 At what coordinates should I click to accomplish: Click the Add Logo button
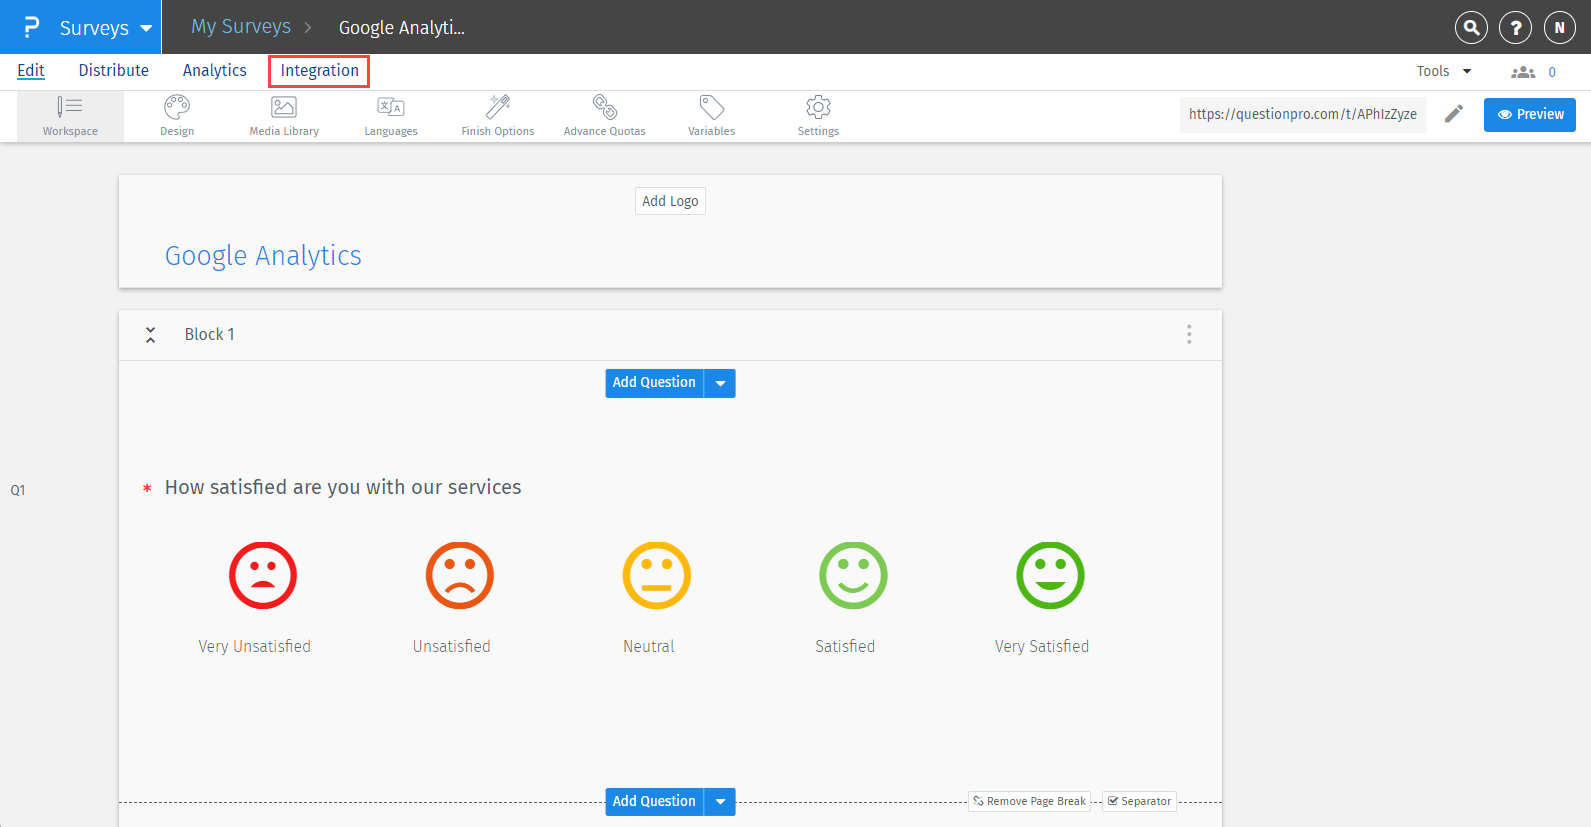click(x=670, y=201)
